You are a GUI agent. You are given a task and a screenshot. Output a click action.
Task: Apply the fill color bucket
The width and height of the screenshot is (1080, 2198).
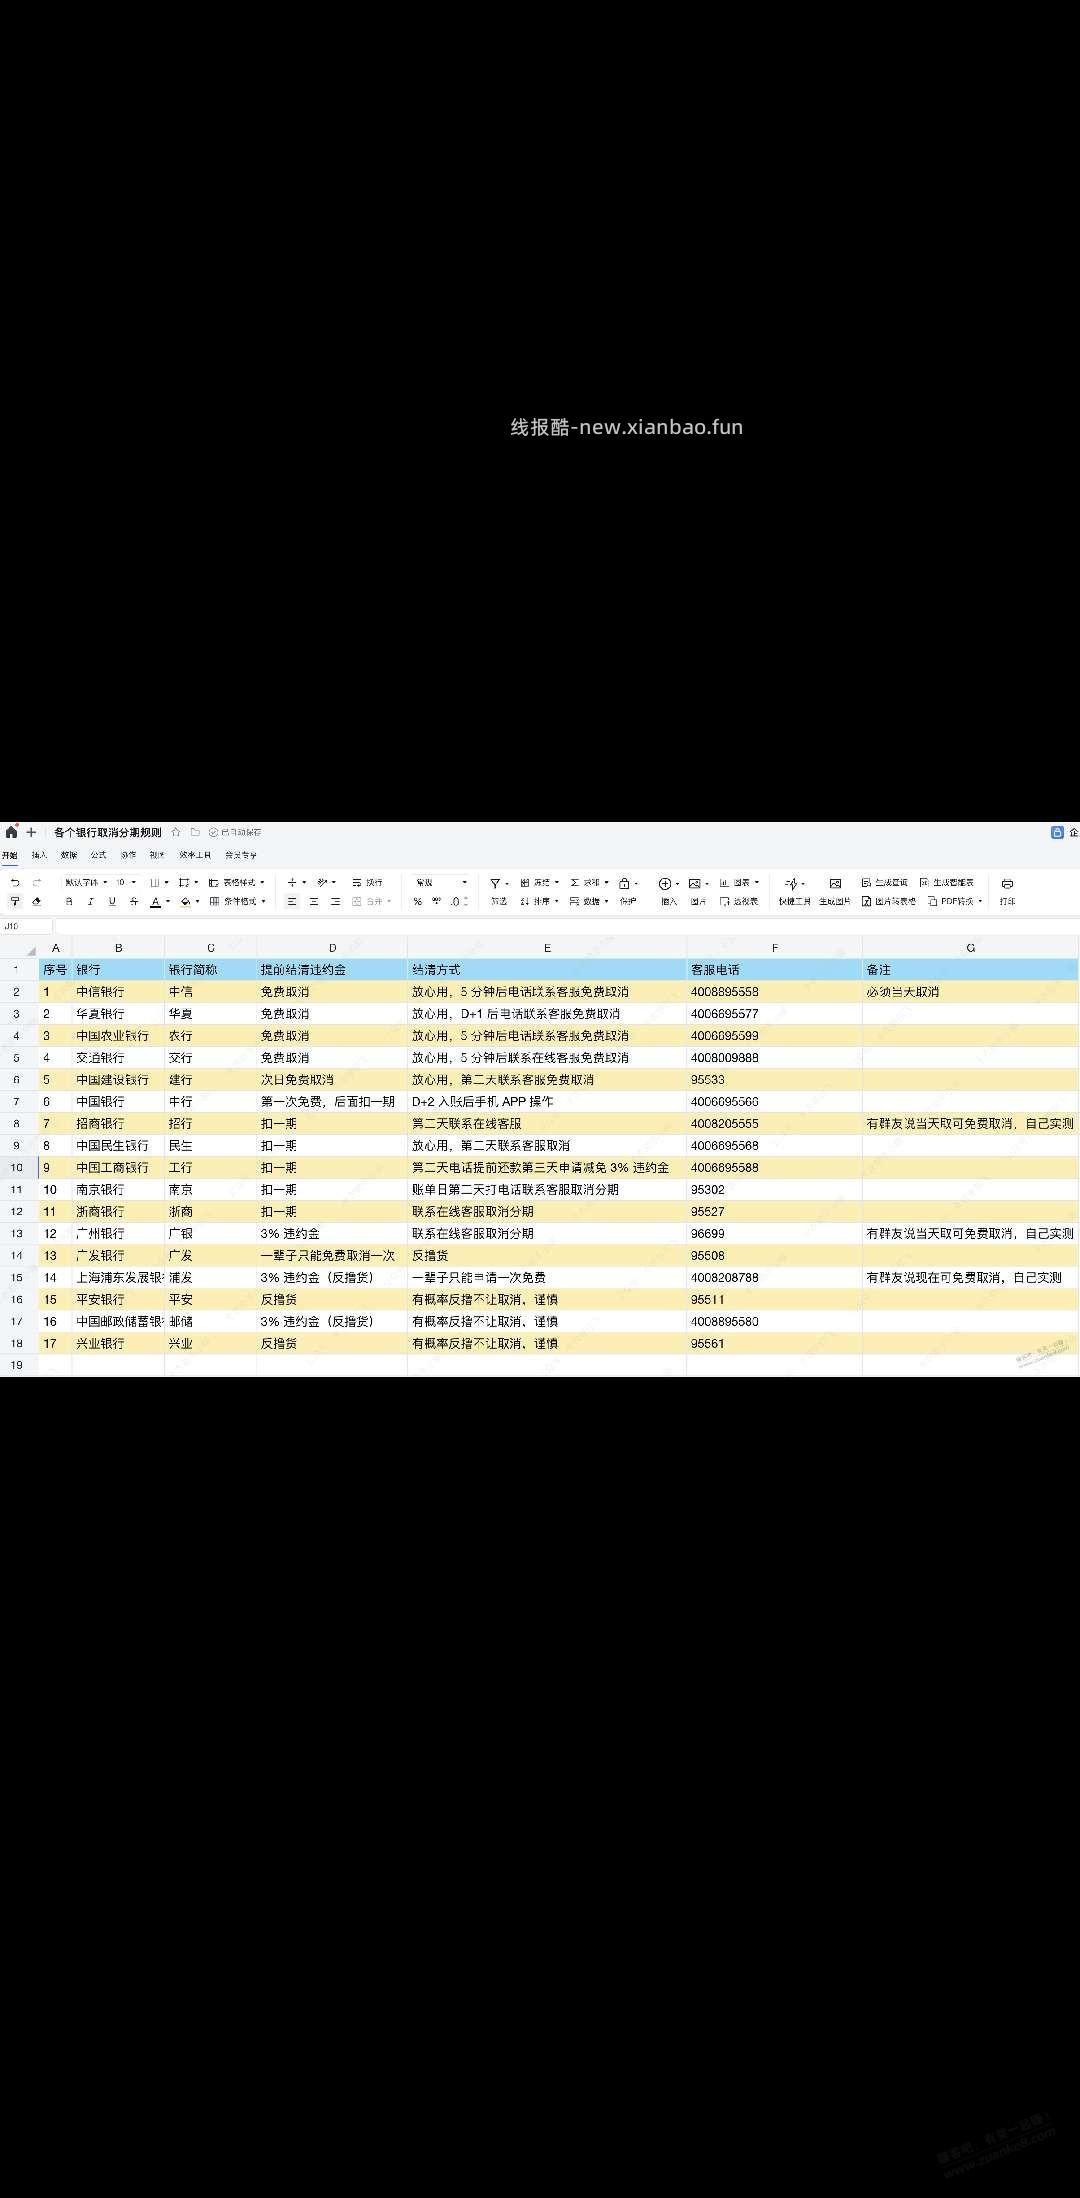[185, 902]
